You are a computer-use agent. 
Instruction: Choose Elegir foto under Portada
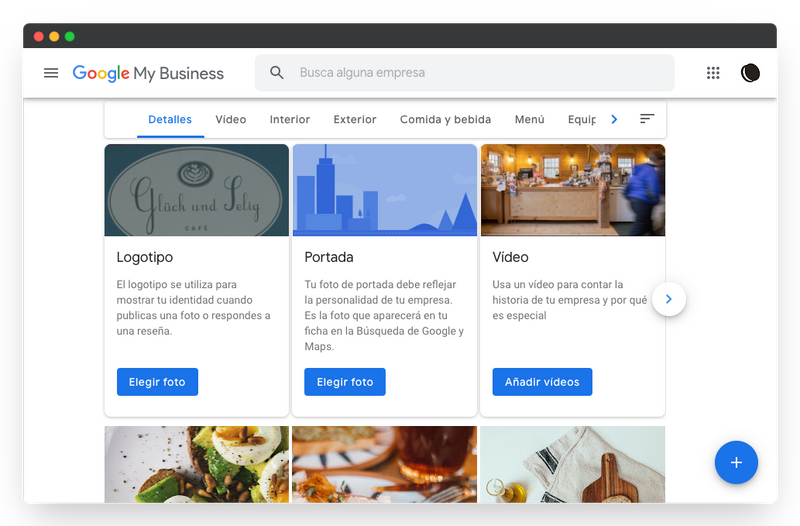tap(345, 382)
